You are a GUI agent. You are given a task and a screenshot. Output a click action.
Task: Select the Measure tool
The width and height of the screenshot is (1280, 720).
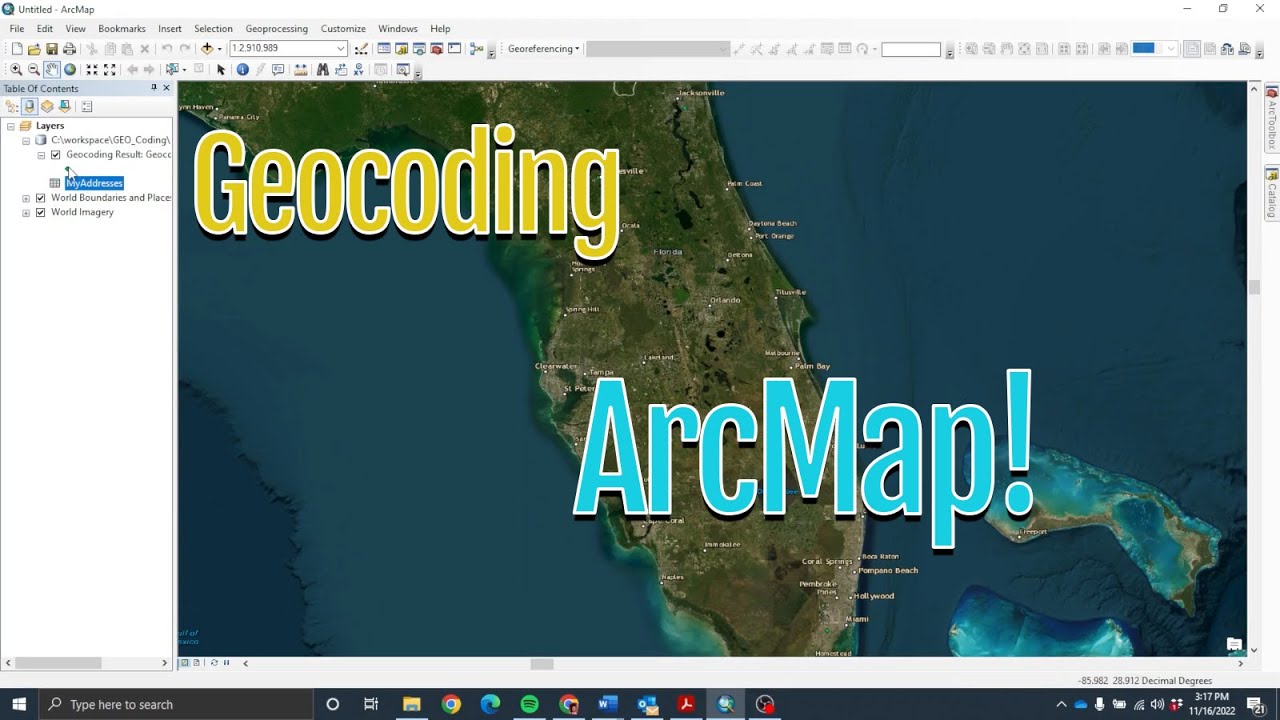click(x=300, y=69)
